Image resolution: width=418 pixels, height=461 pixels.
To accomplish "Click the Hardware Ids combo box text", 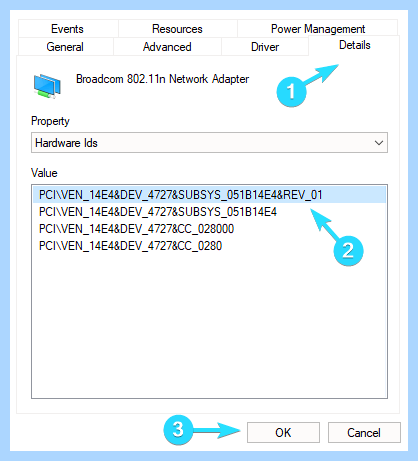I will (66, 143).
